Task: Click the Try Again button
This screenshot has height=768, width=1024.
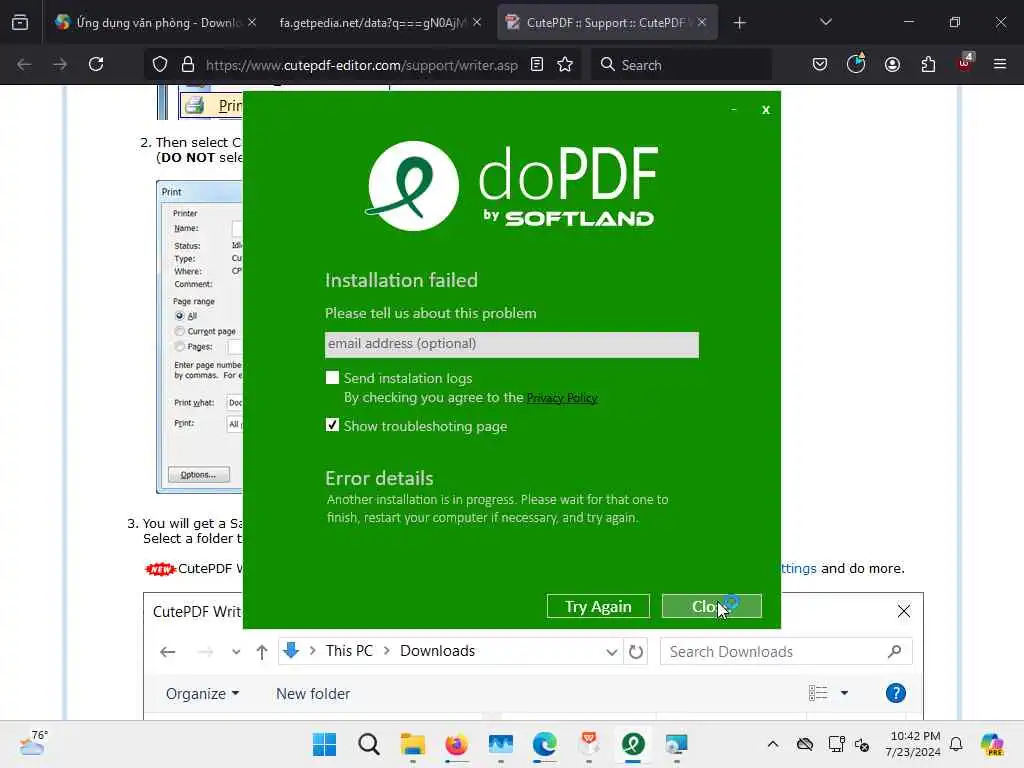Action: point(598,606)
